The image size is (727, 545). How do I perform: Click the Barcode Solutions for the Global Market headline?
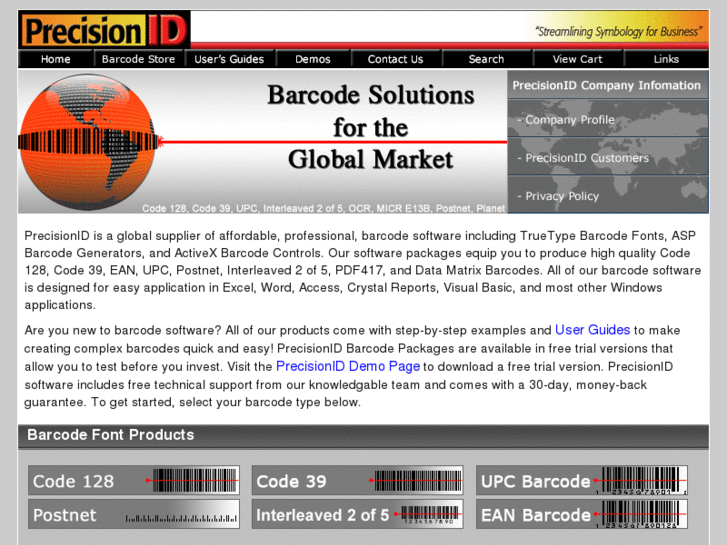pyautogui.click(x=370, y=127)
